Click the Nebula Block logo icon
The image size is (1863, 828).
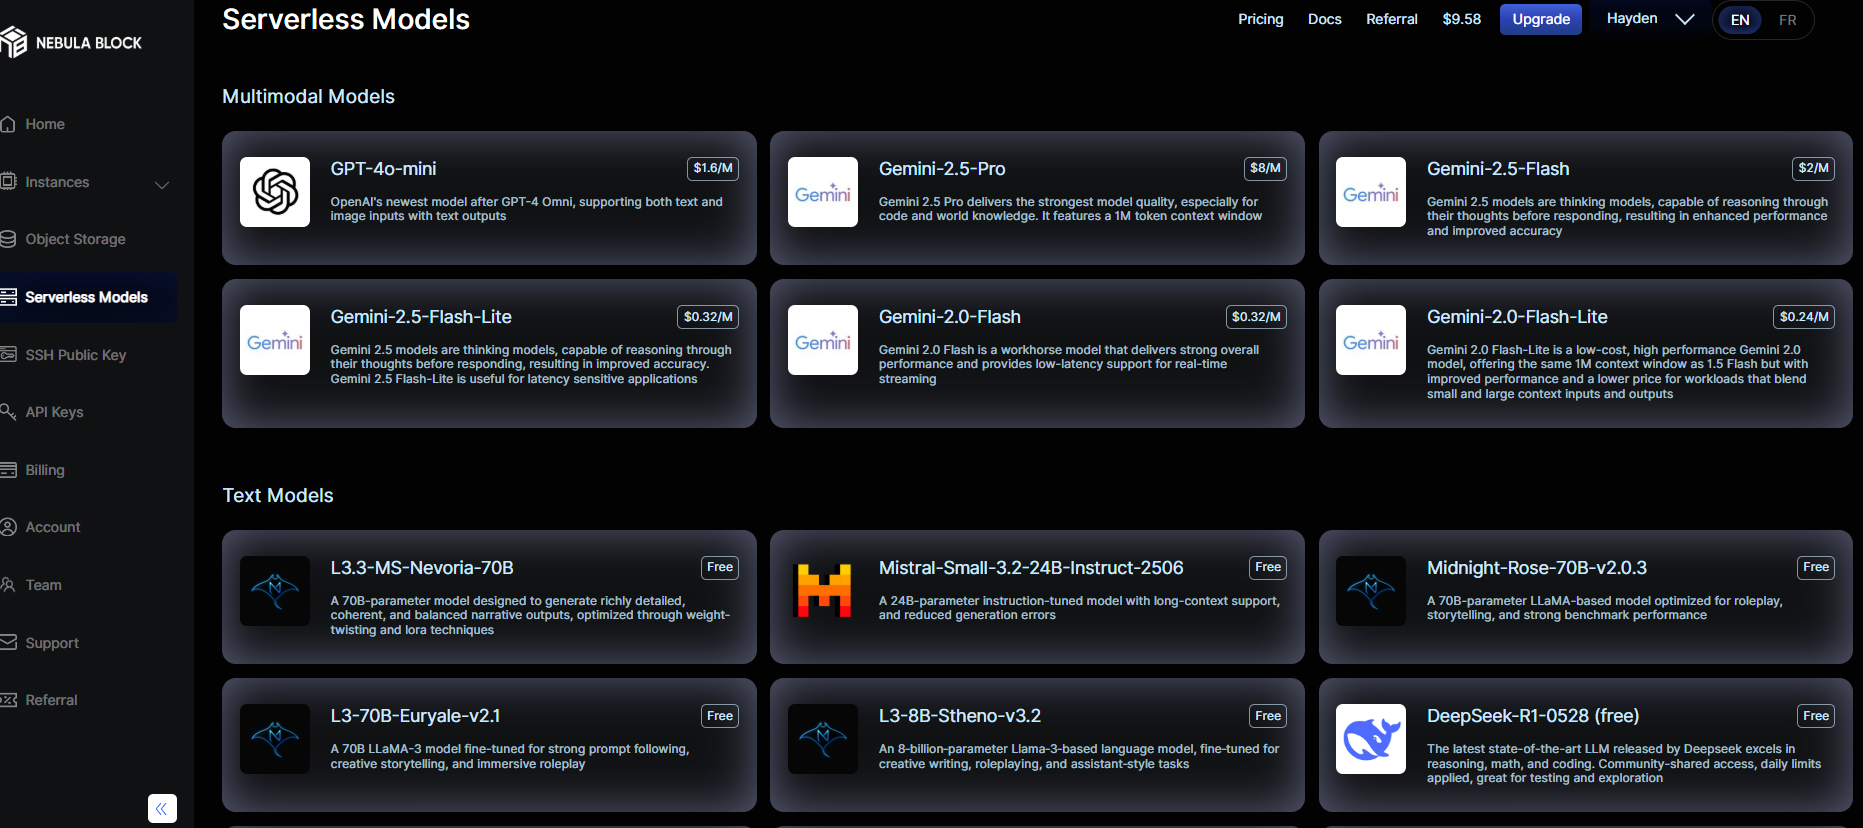13,42
